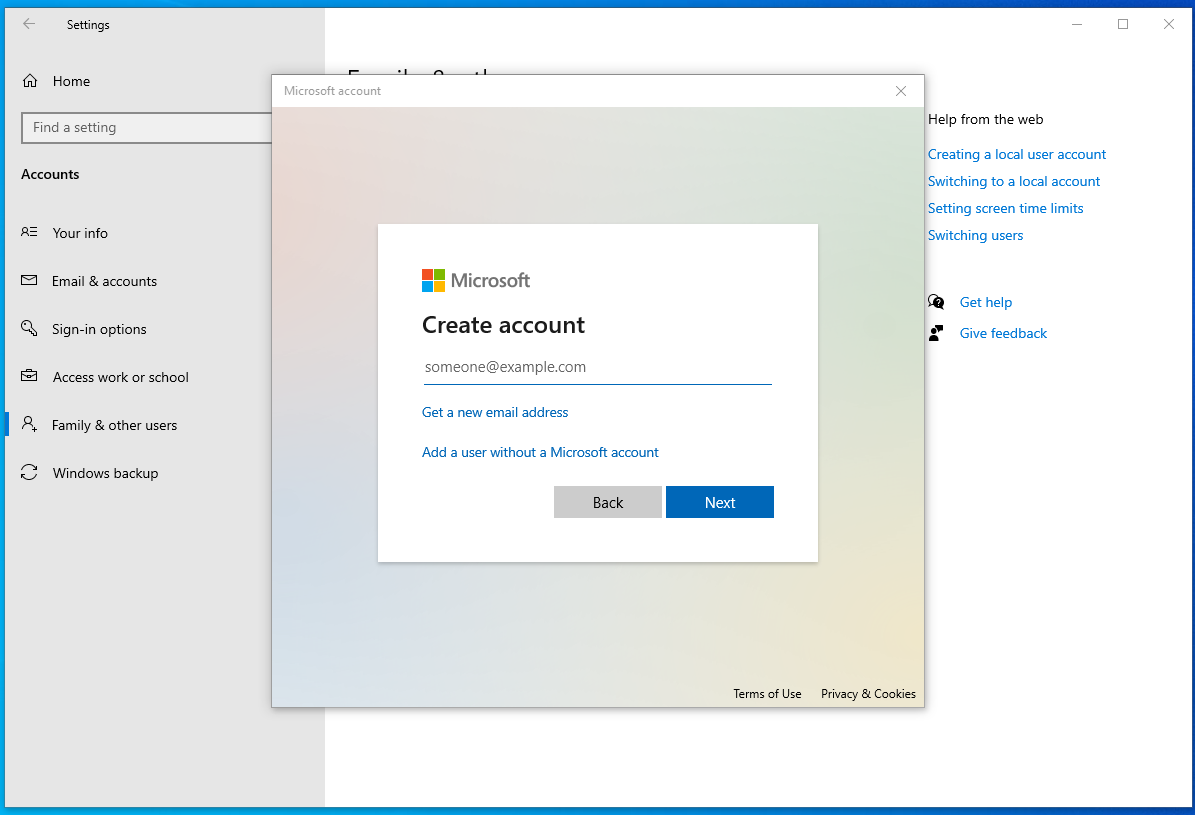Image resolution: width=1195 pixels, height=815 pixels.
Task: Open Setting screen time limits help
Action: (1005, 208)
